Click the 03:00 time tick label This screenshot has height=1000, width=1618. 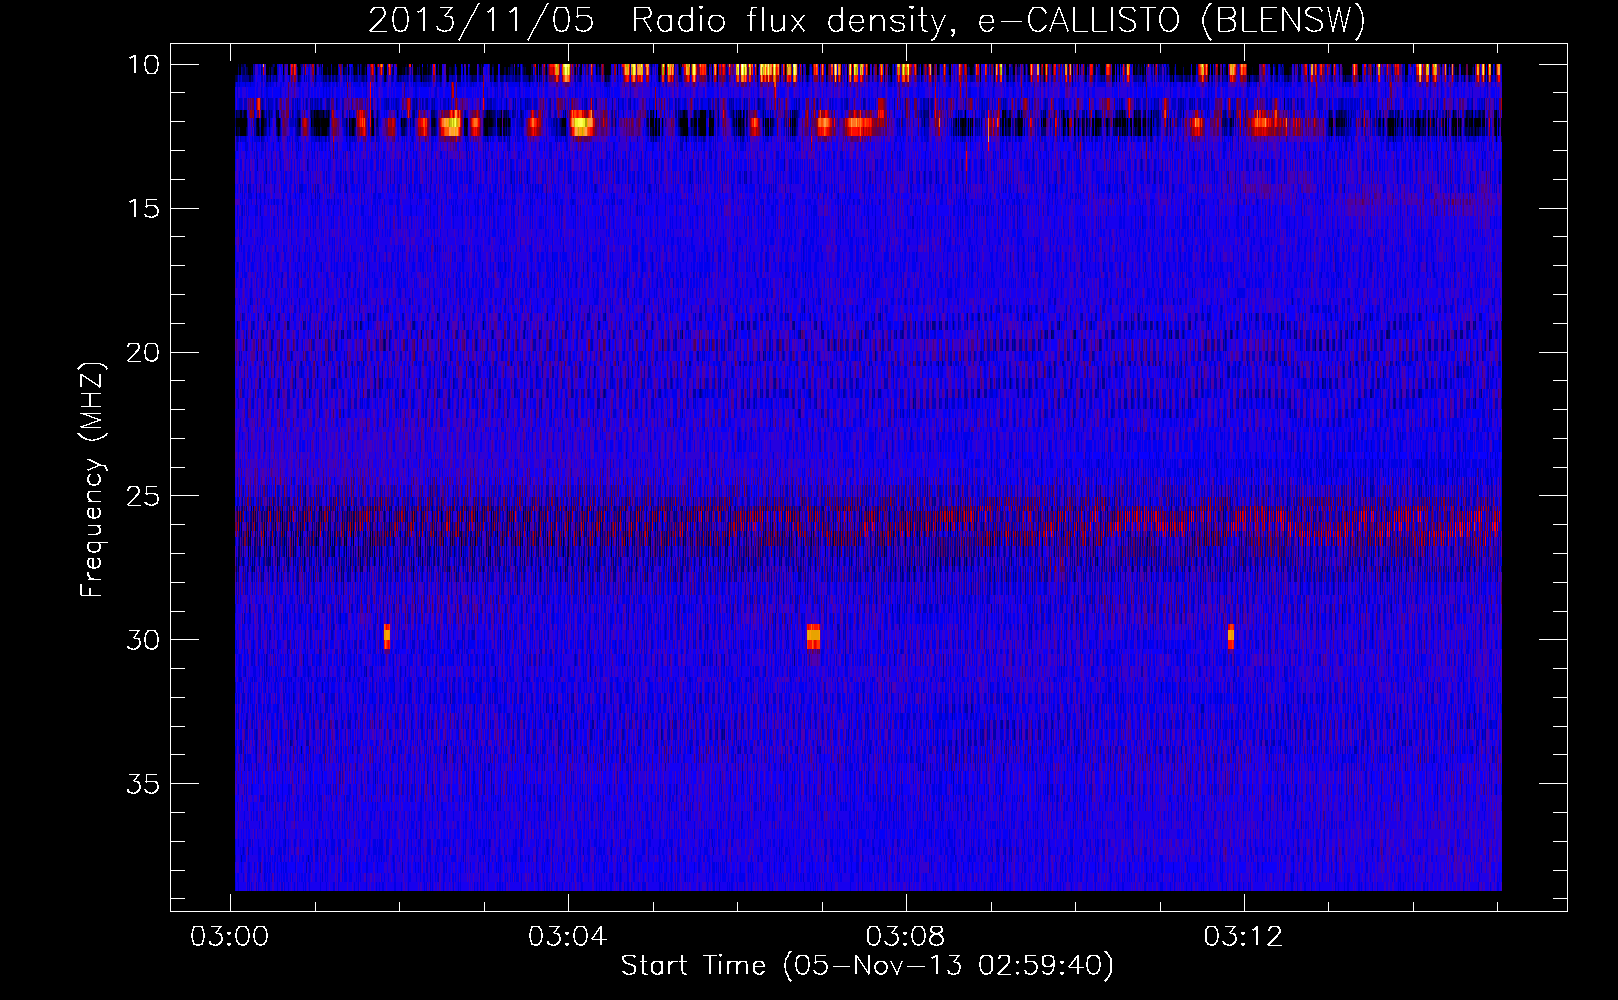pyautogui.click(x=230, y=937)
